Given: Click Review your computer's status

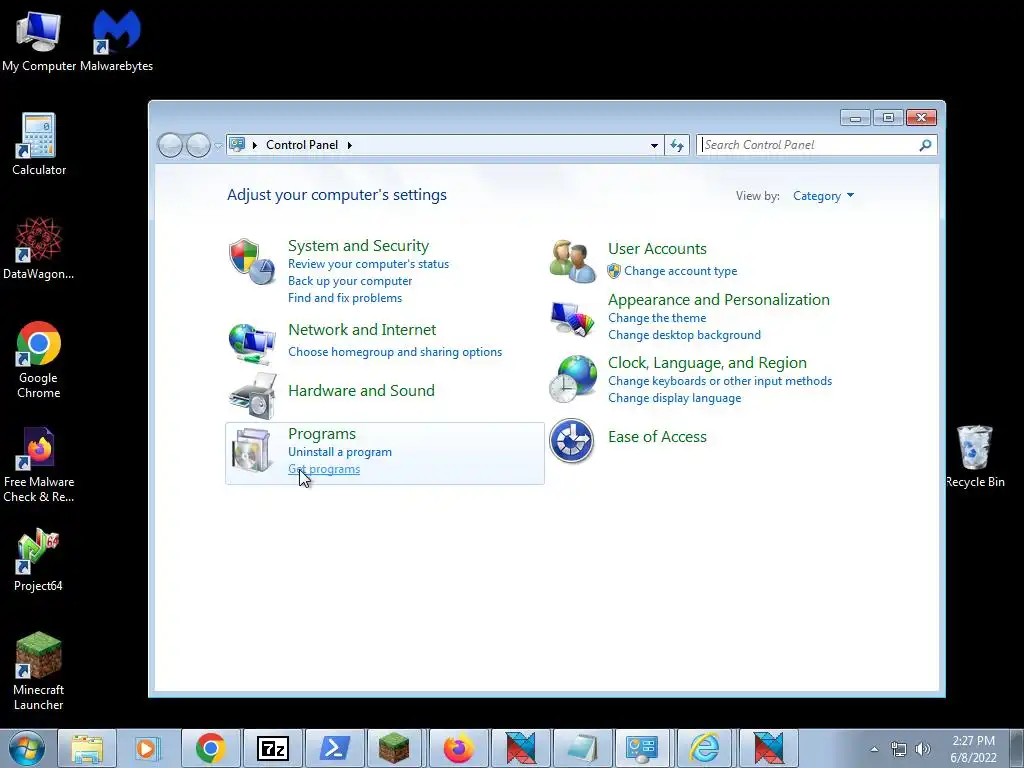Looking at the screenshot, I should pyautogui.click(x=368, y=264).
